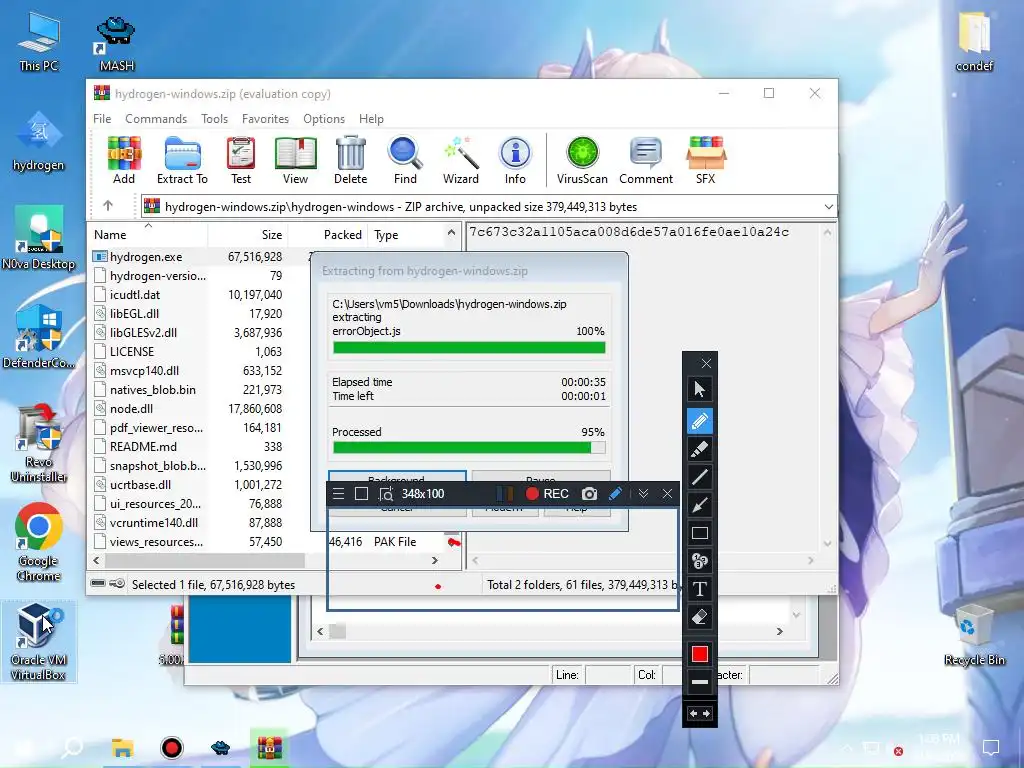
Task: Open Google Chrome desktop shortcut
Action: (39, 542)
